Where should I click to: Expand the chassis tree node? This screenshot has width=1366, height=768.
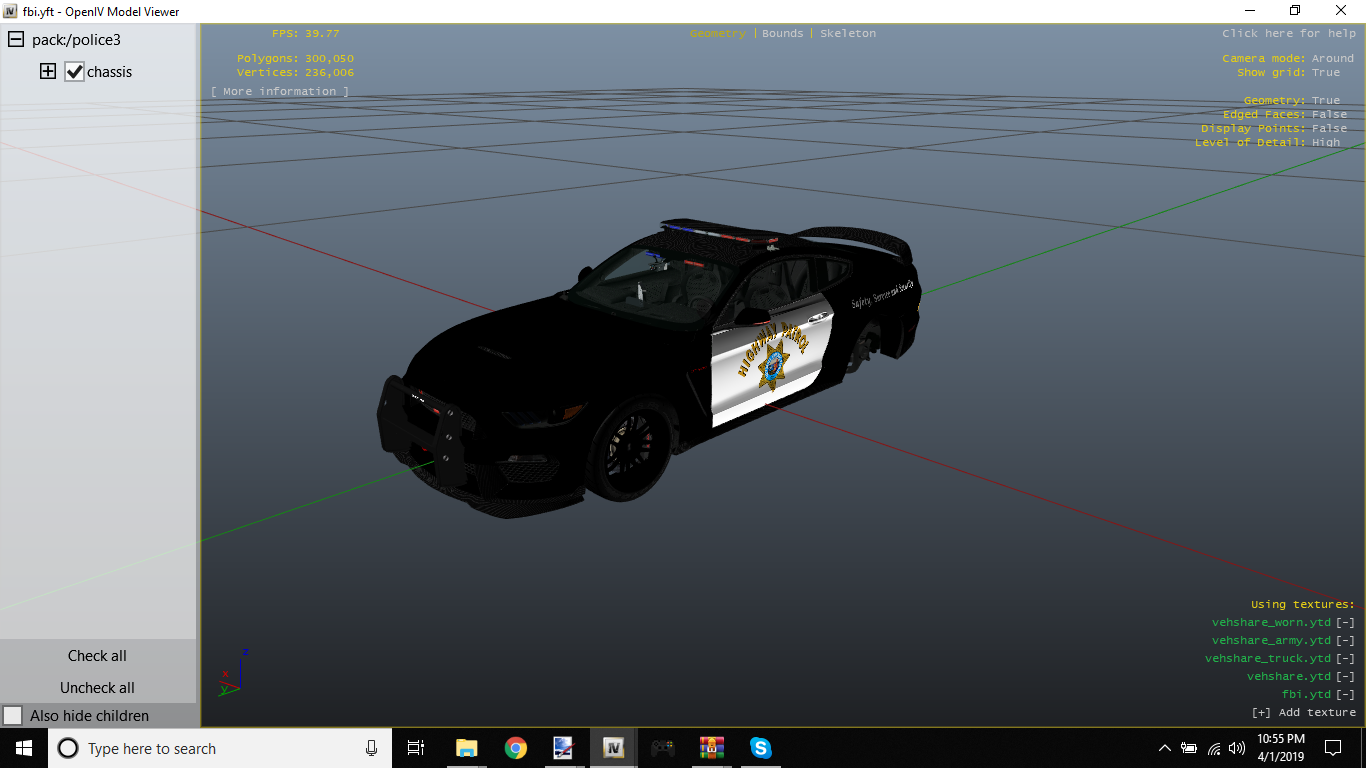[x=47, y=72]
